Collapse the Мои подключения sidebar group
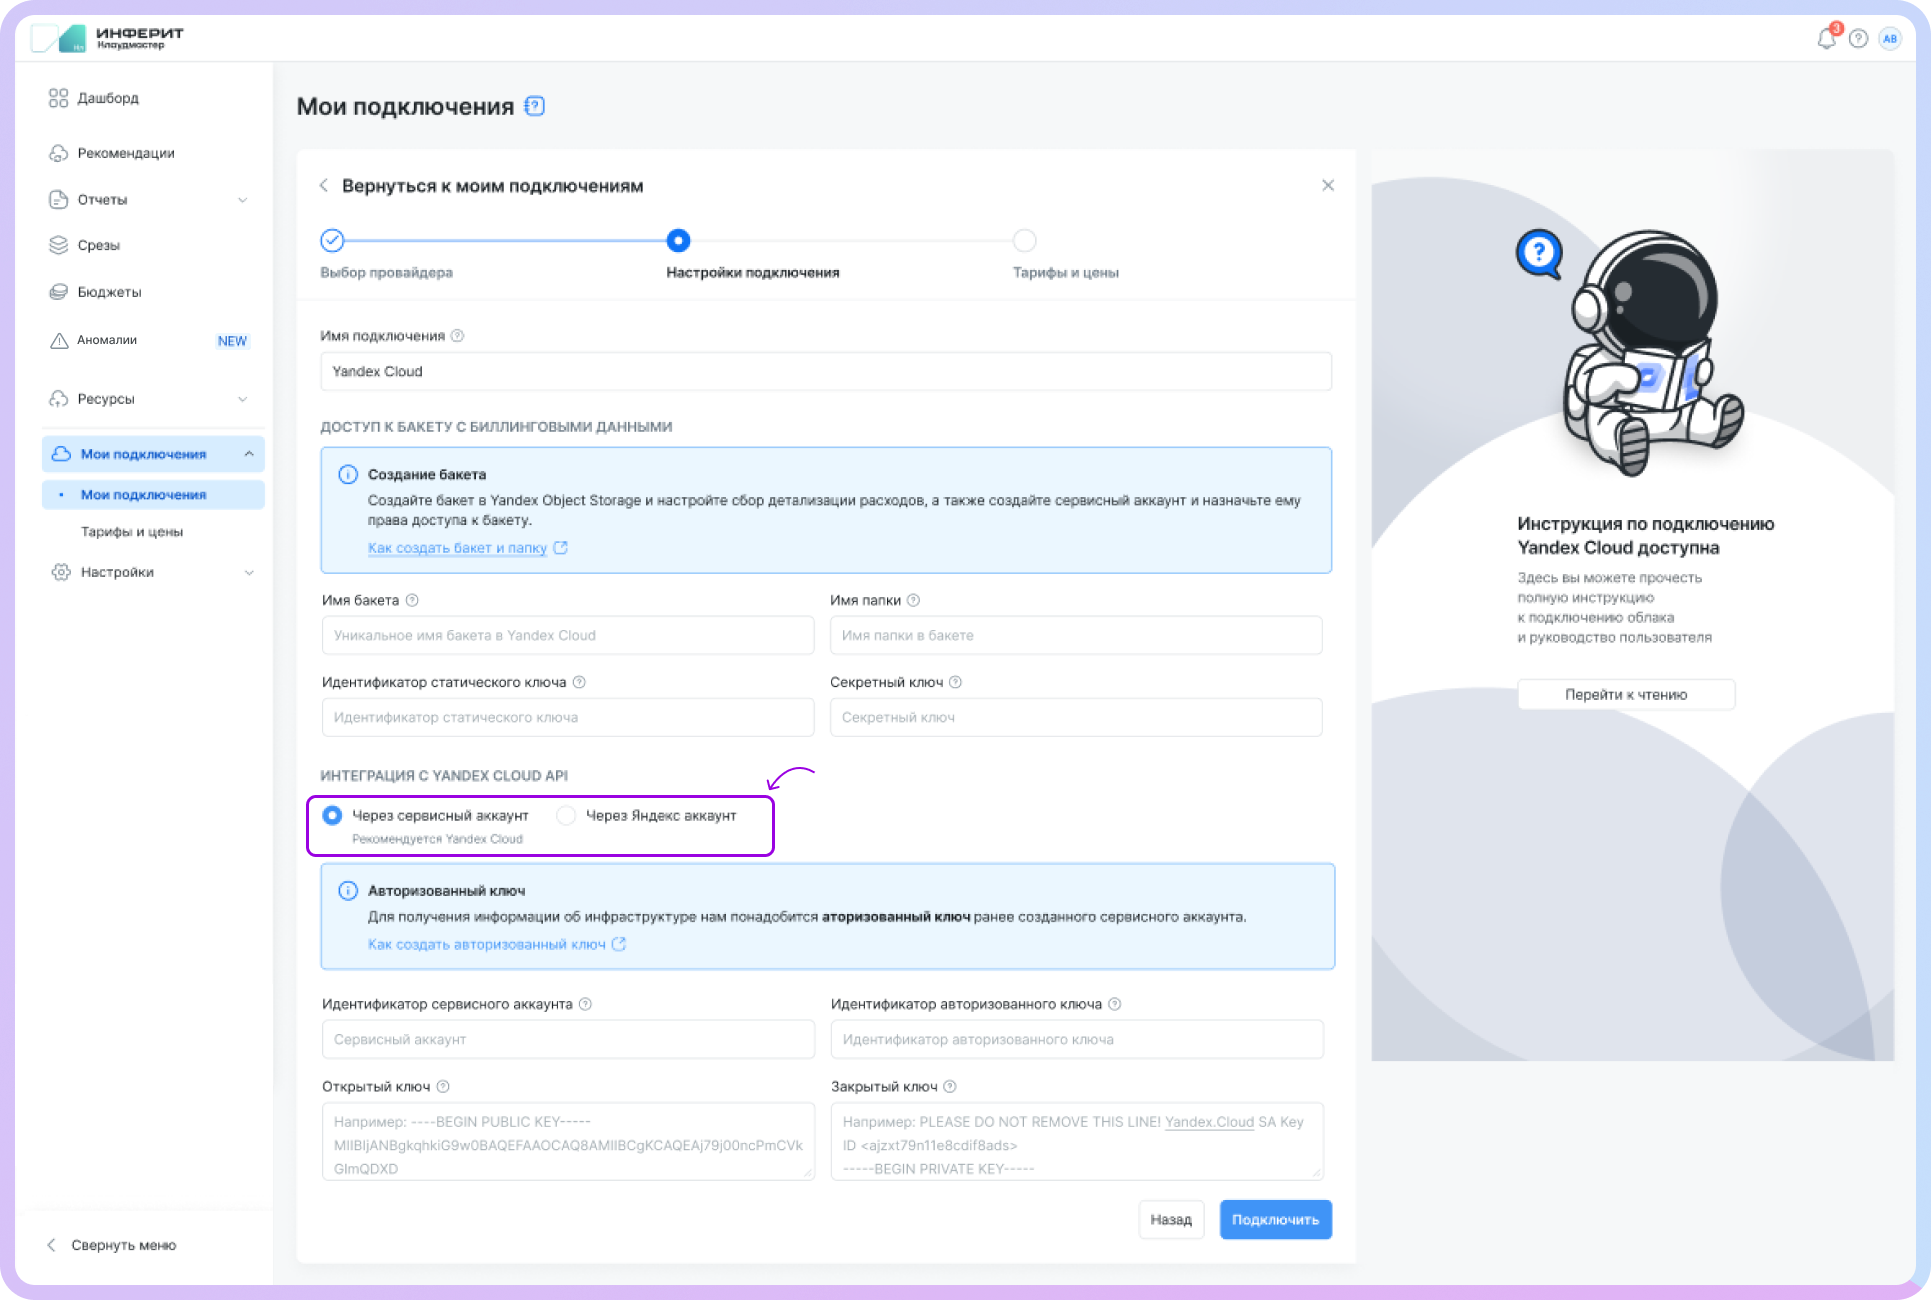Viewport: 1931px width, 1300px height. pos(248,454)
